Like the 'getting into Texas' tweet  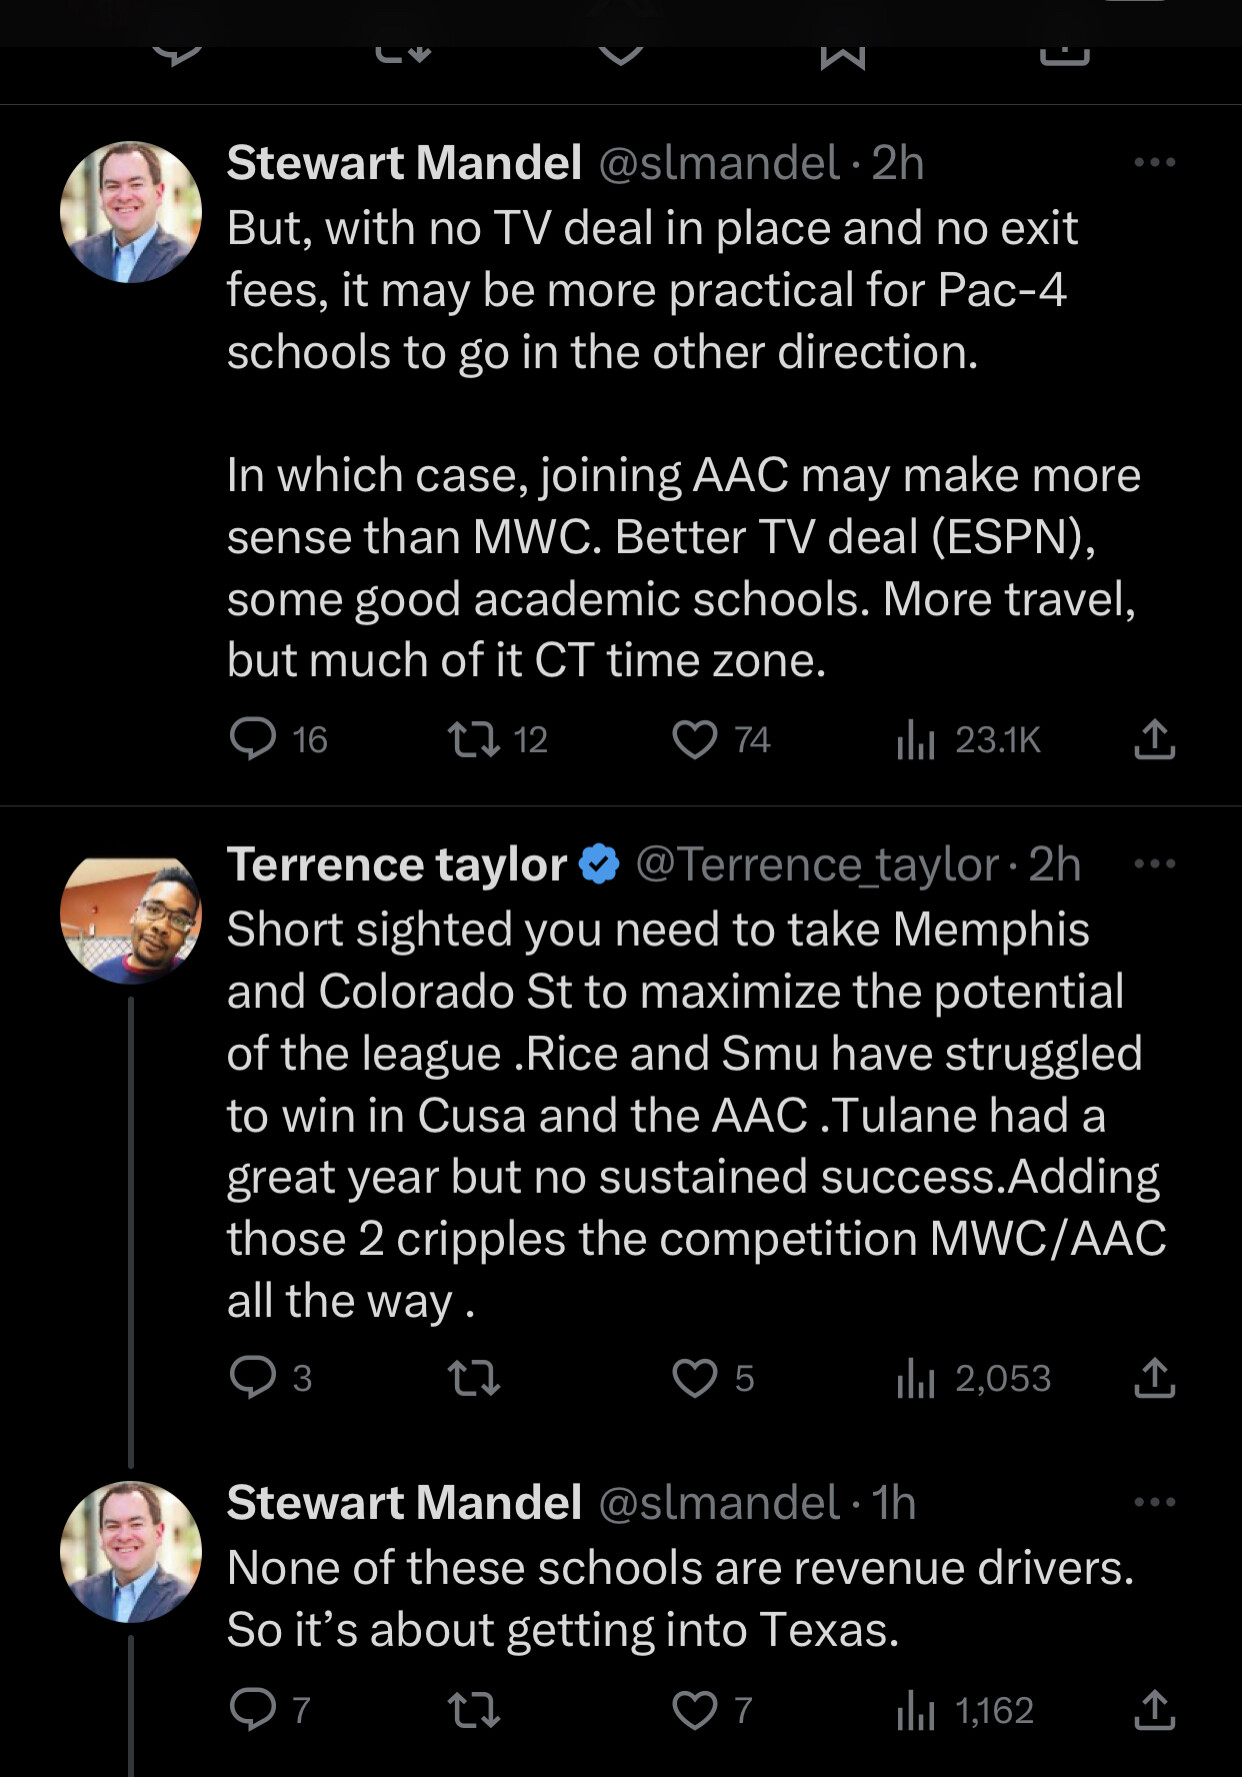pos(694,1710)
